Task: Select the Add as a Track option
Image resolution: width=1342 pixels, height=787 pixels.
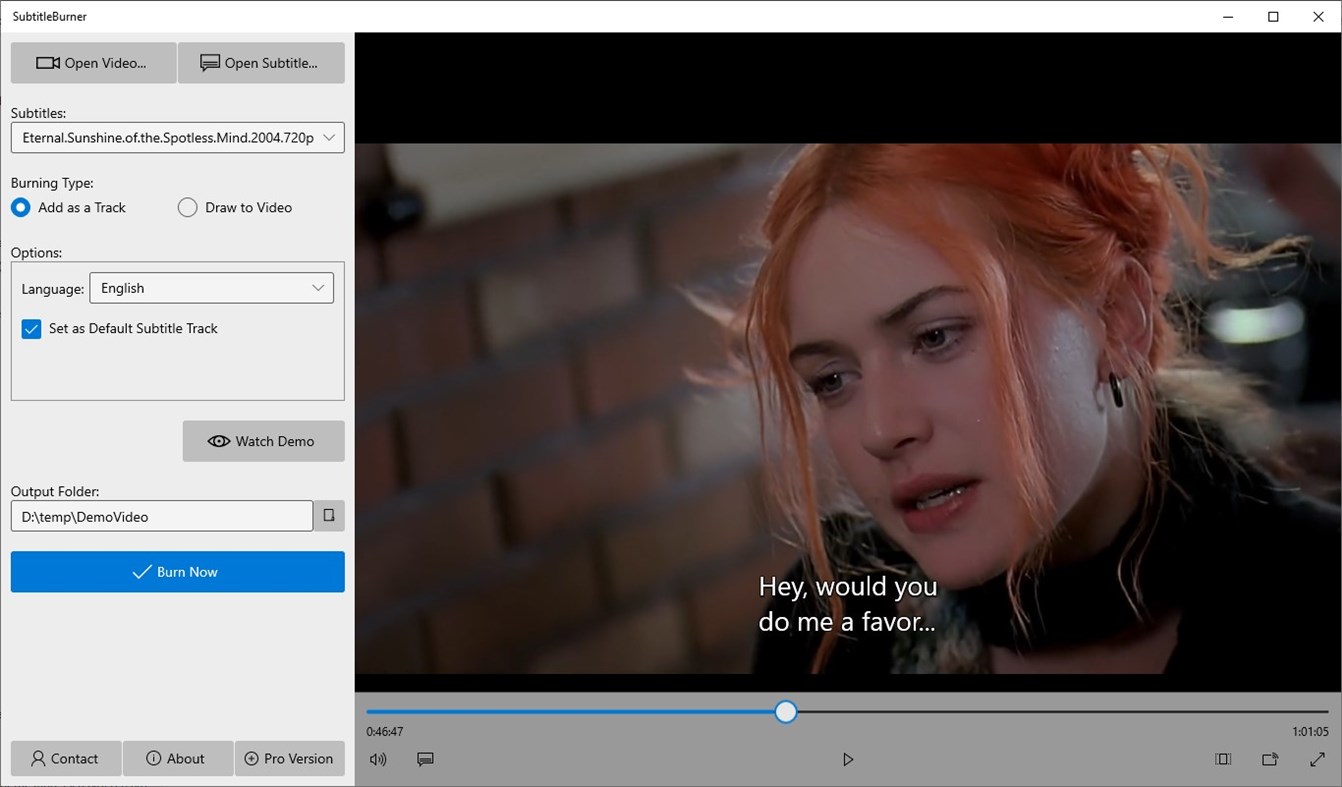Action: pos(20,207)
